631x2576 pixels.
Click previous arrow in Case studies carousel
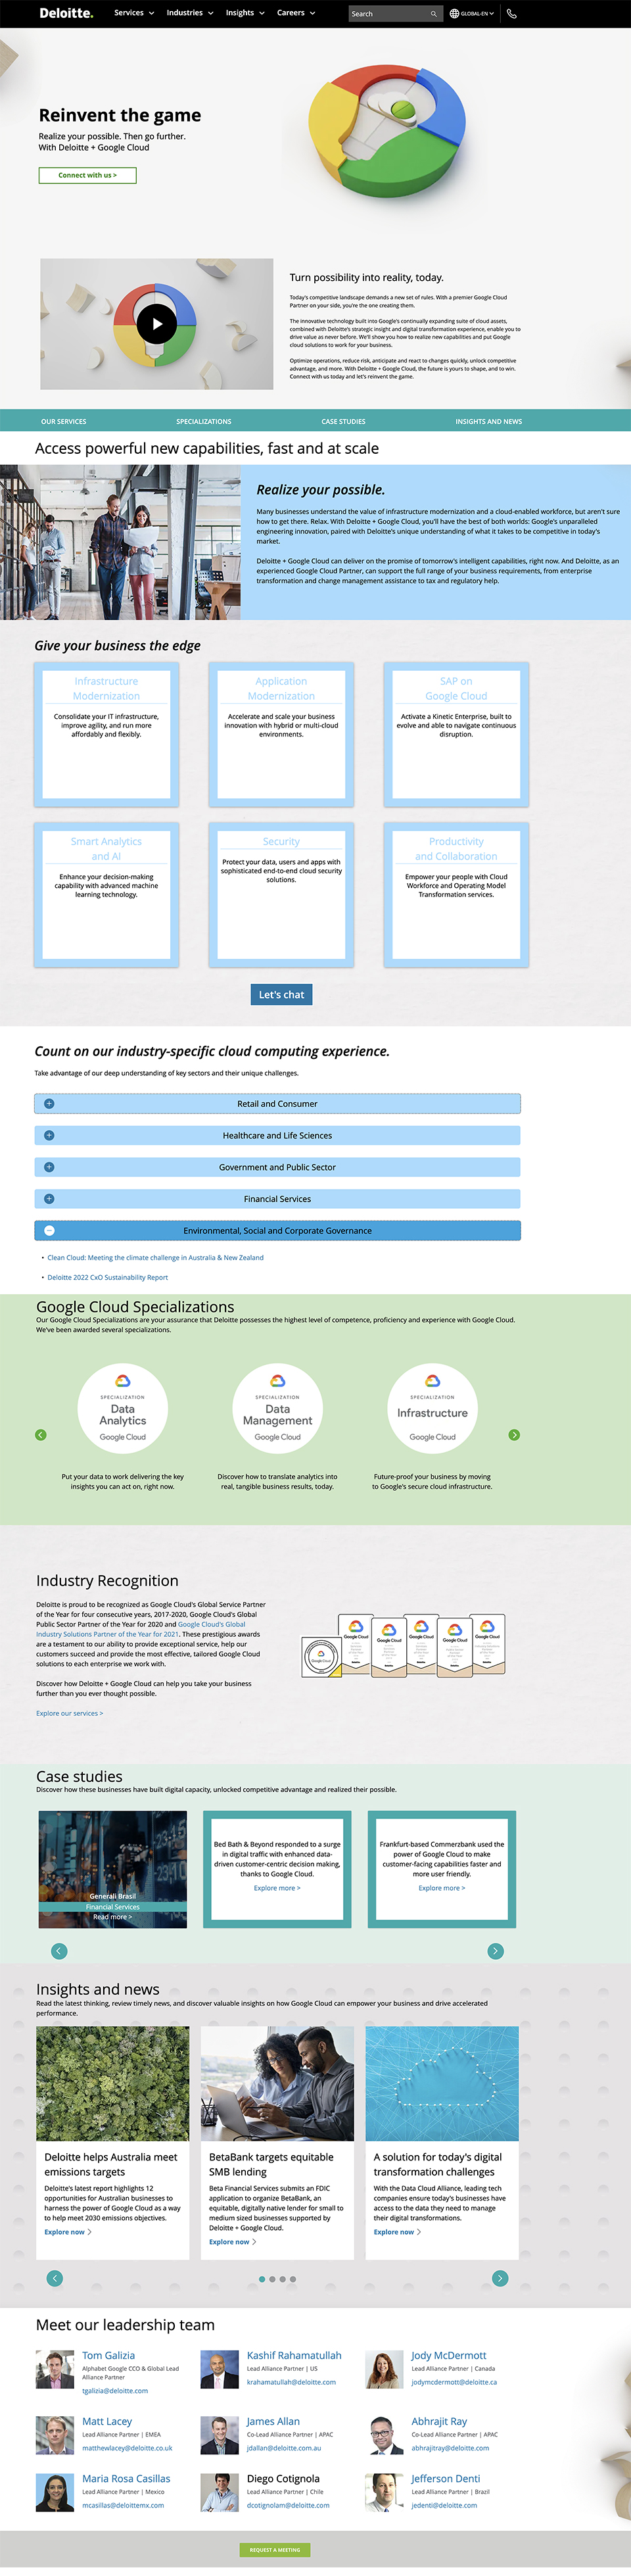pos(59,1951)
